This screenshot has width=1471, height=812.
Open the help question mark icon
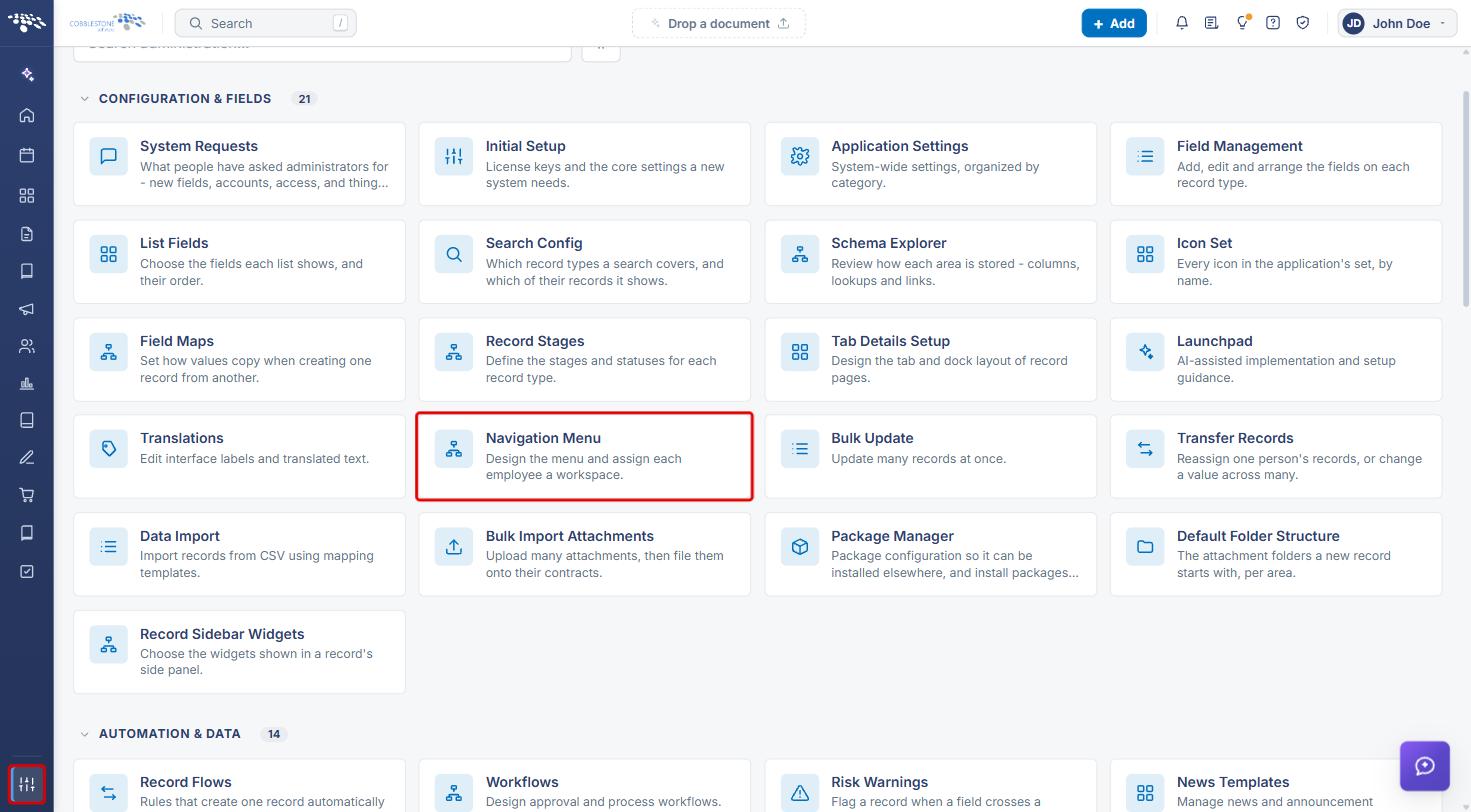coord(1273,23)
